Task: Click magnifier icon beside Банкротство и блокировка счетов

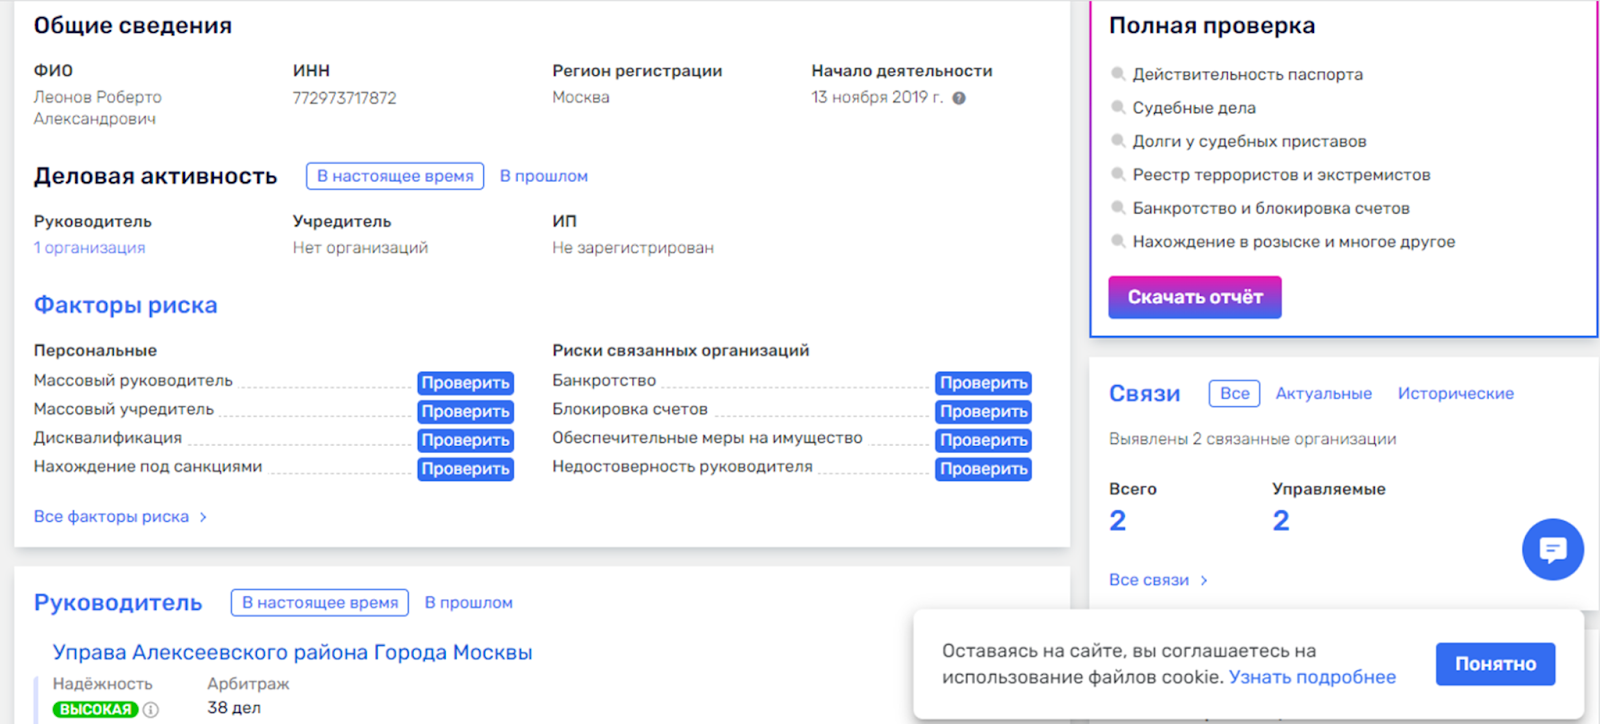Action: pyautogui.click(x=1118, y=208)
